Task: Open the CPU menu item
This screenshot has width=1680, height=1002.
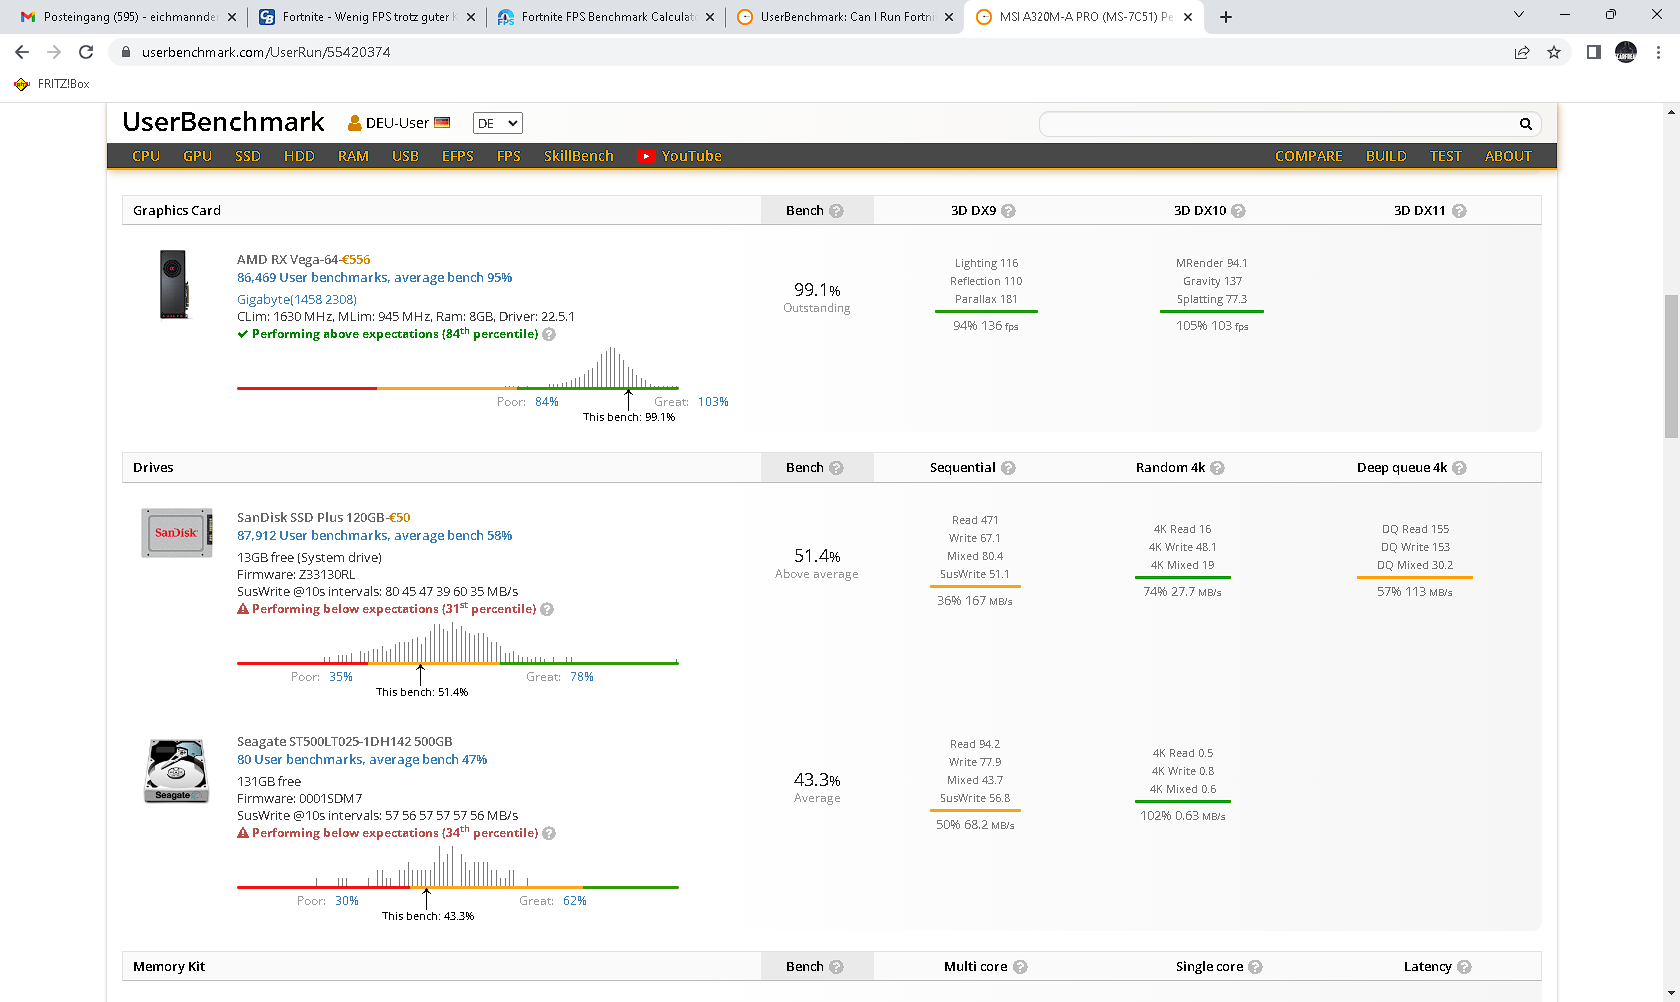Action: pos(146,156)
